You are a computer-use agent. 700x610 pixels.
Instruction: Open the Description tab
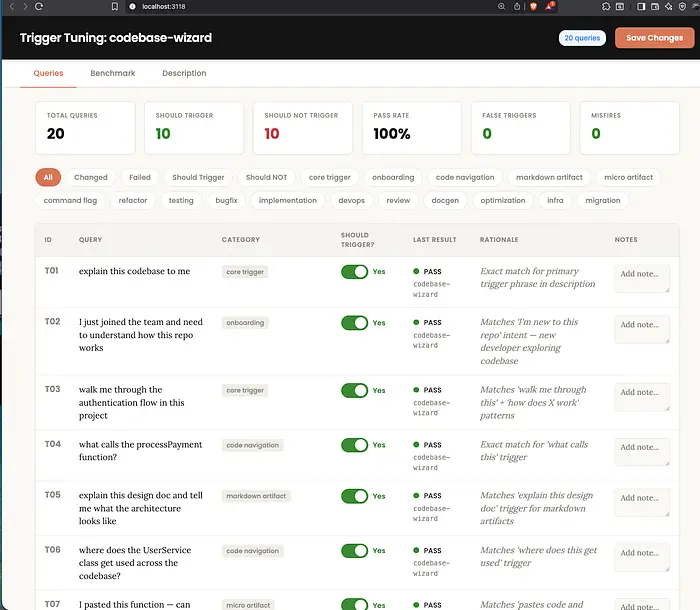pos(184,73)
